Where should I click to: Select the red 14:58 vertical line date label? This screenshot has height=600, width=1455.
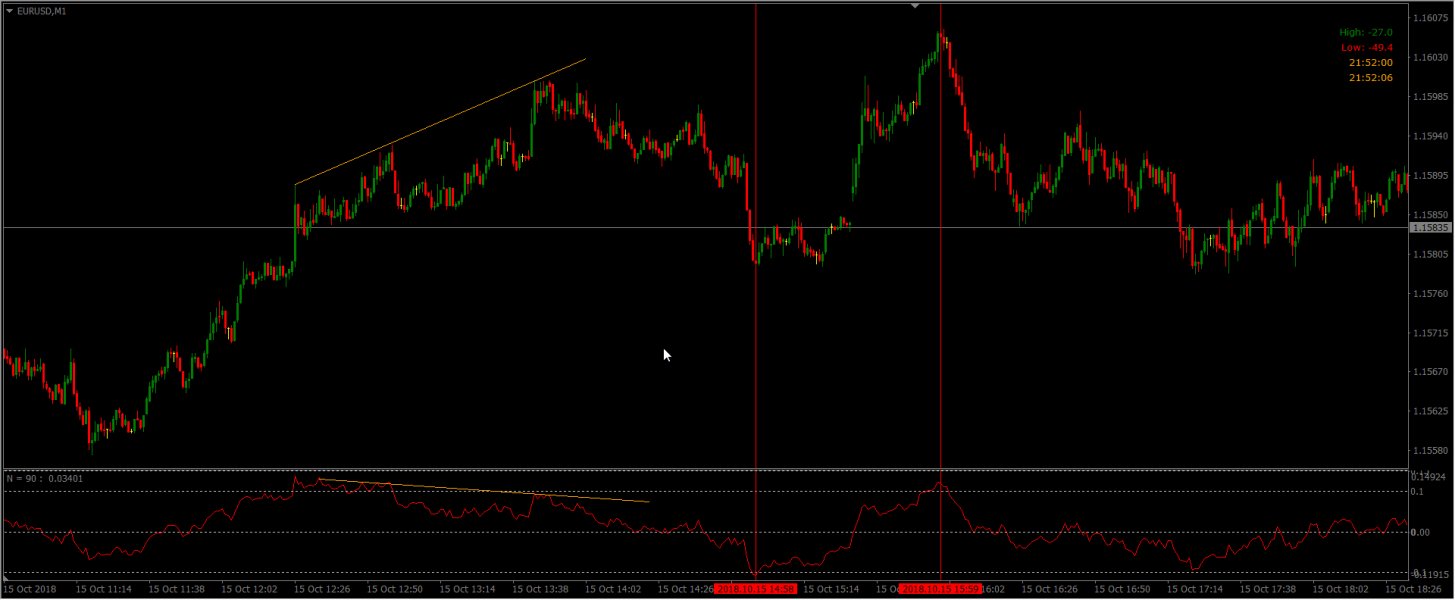(756, 590)
